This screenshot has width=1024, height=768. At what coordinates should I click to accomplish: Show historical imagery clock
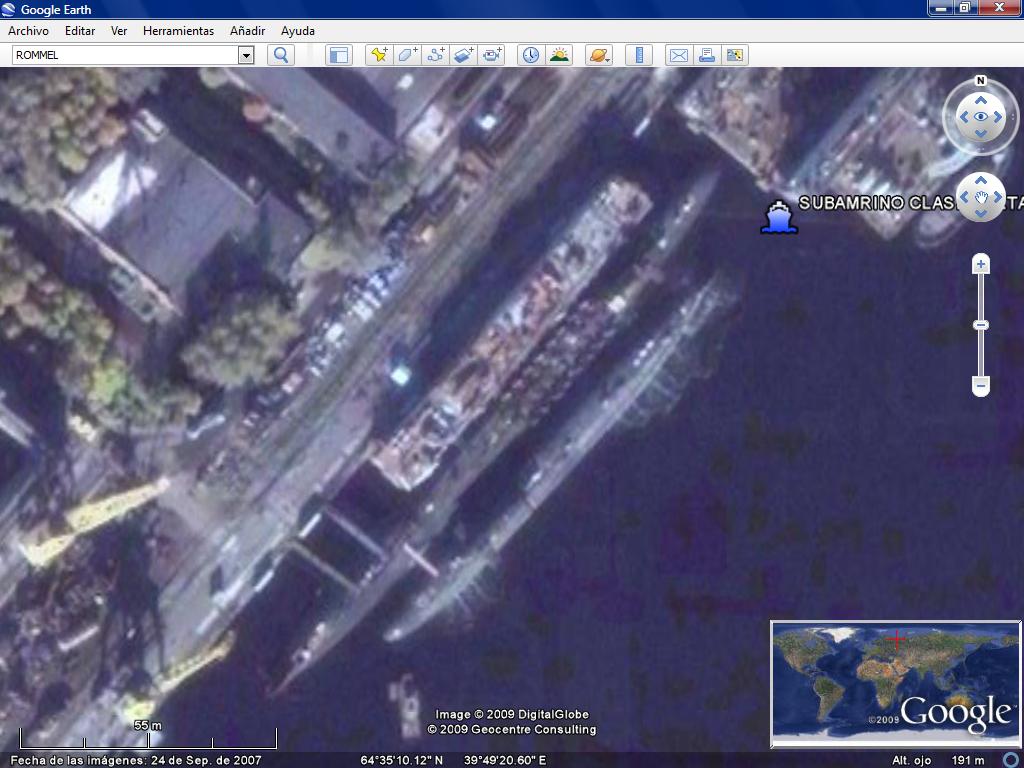(531, 55)
